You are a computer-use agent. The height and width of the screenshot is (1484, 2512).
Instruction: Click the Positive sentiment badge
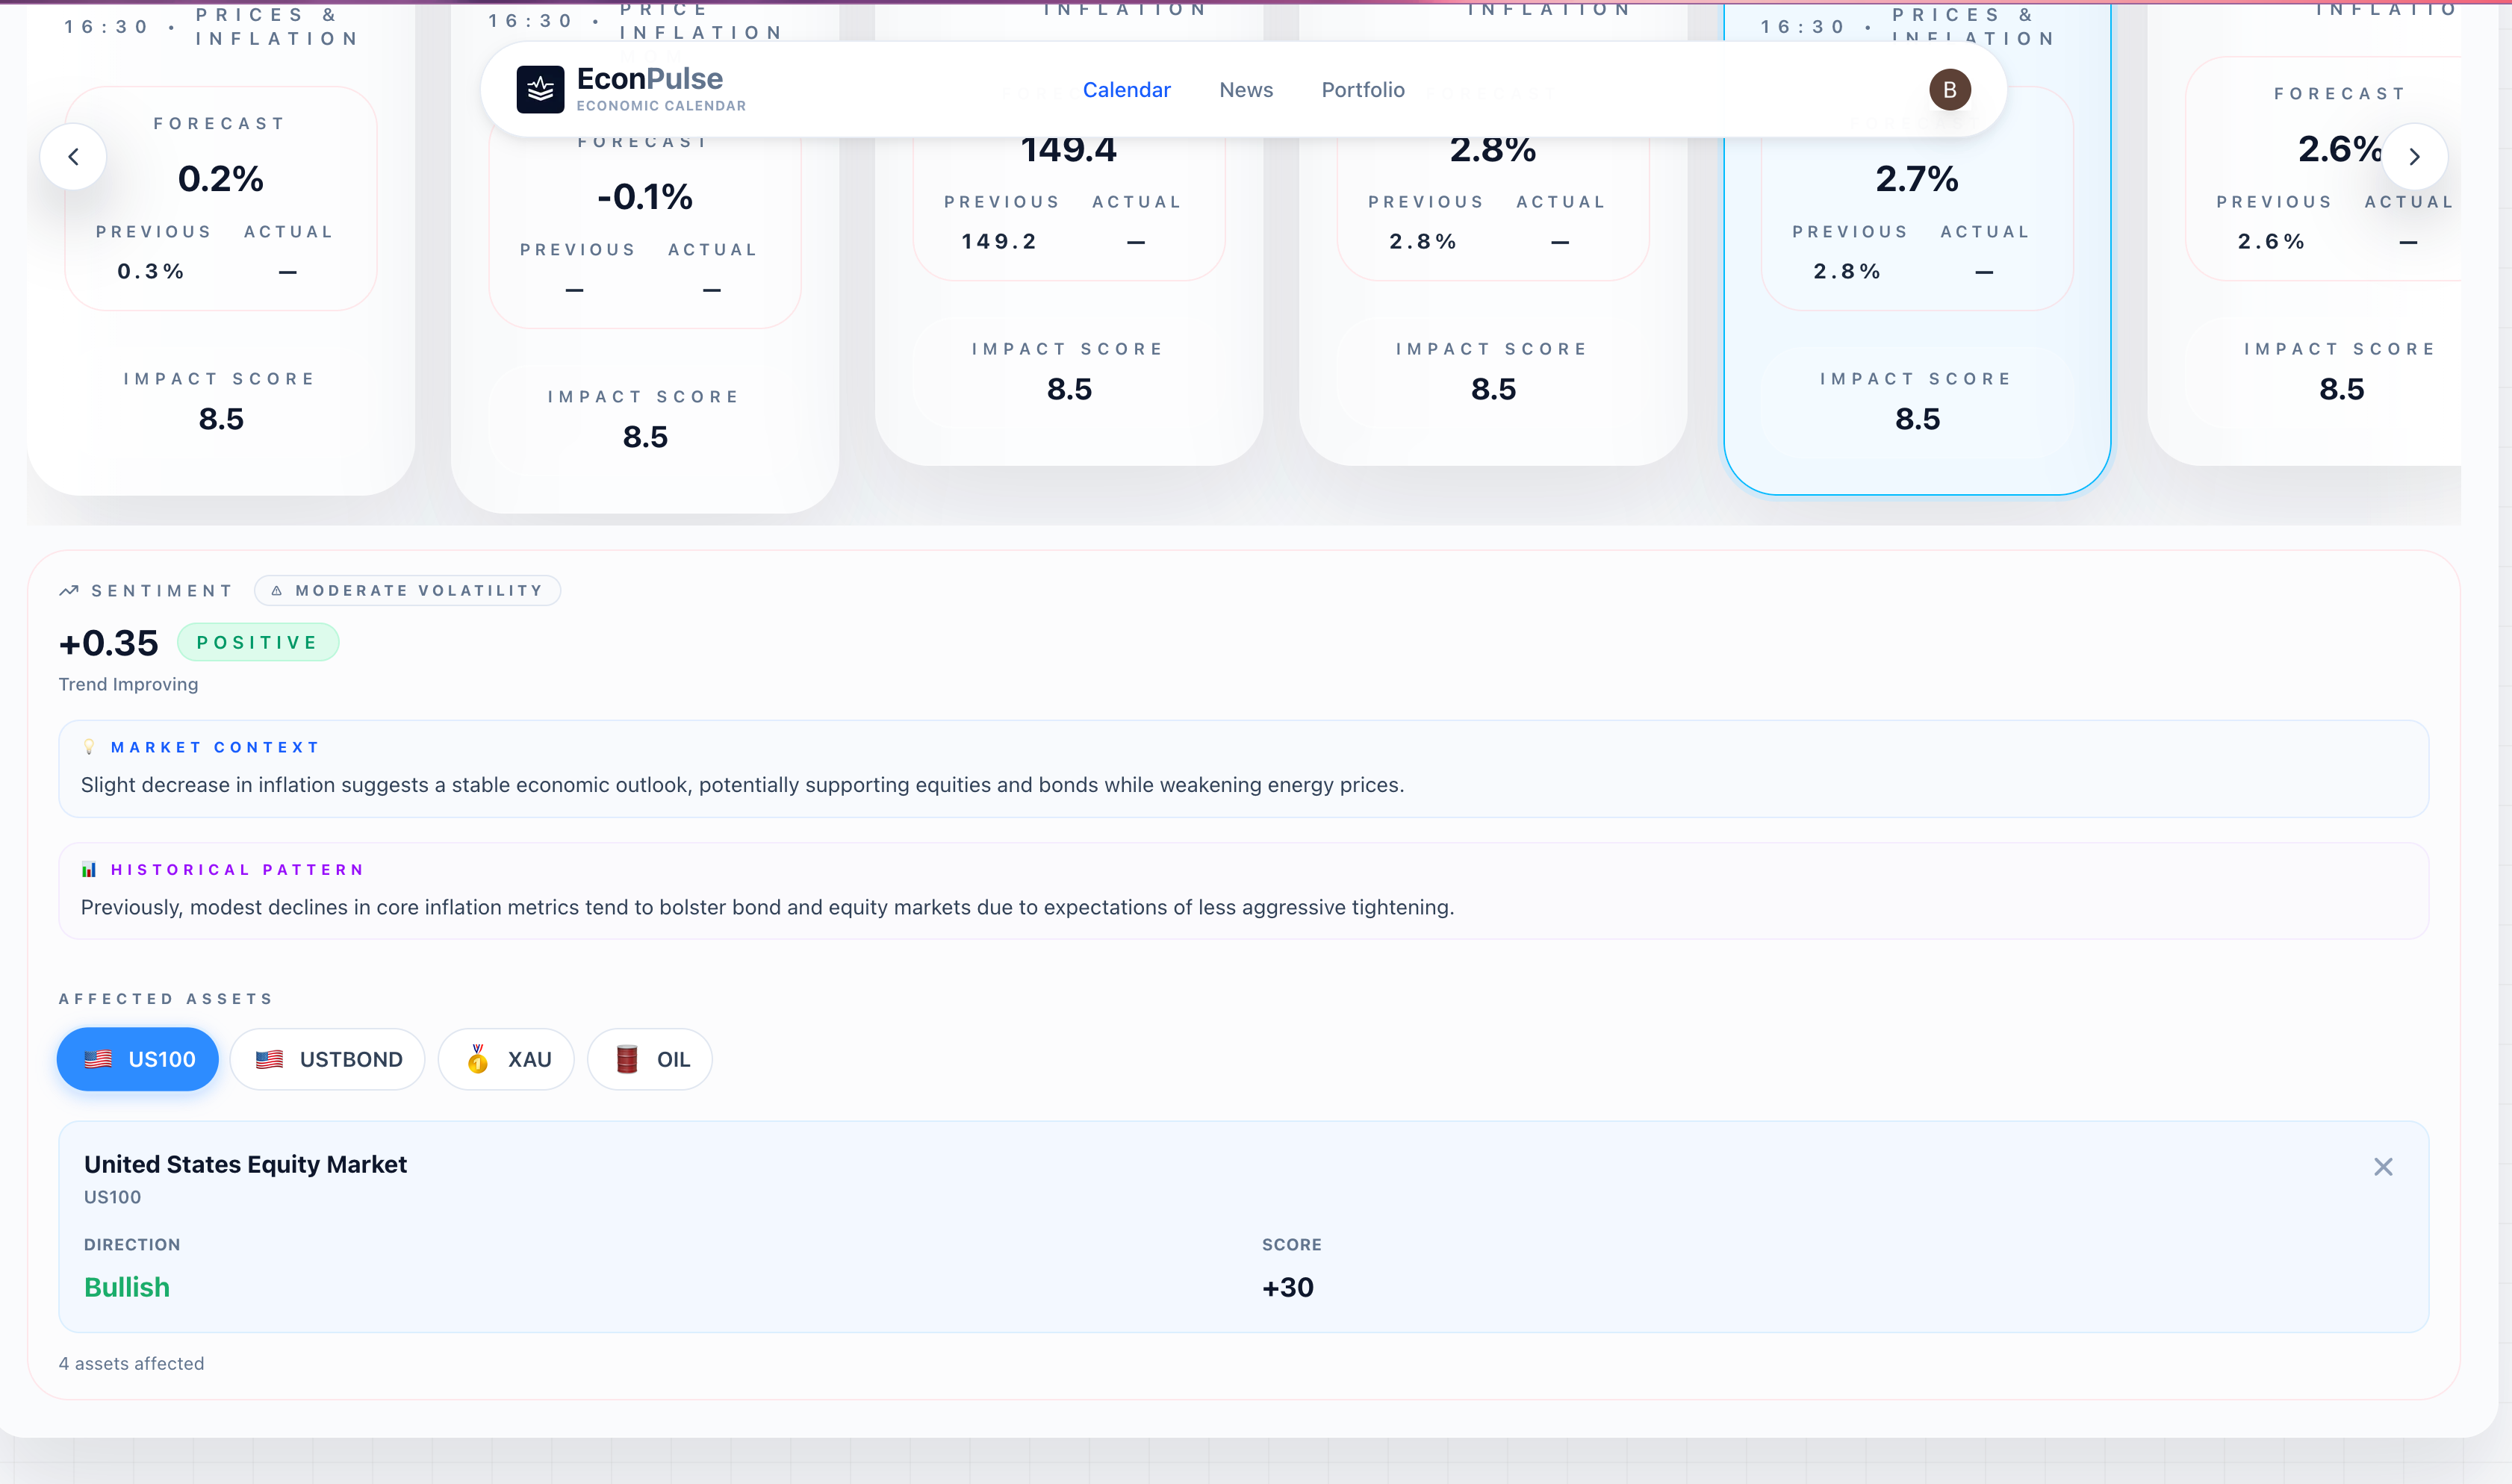click(258, 643)
